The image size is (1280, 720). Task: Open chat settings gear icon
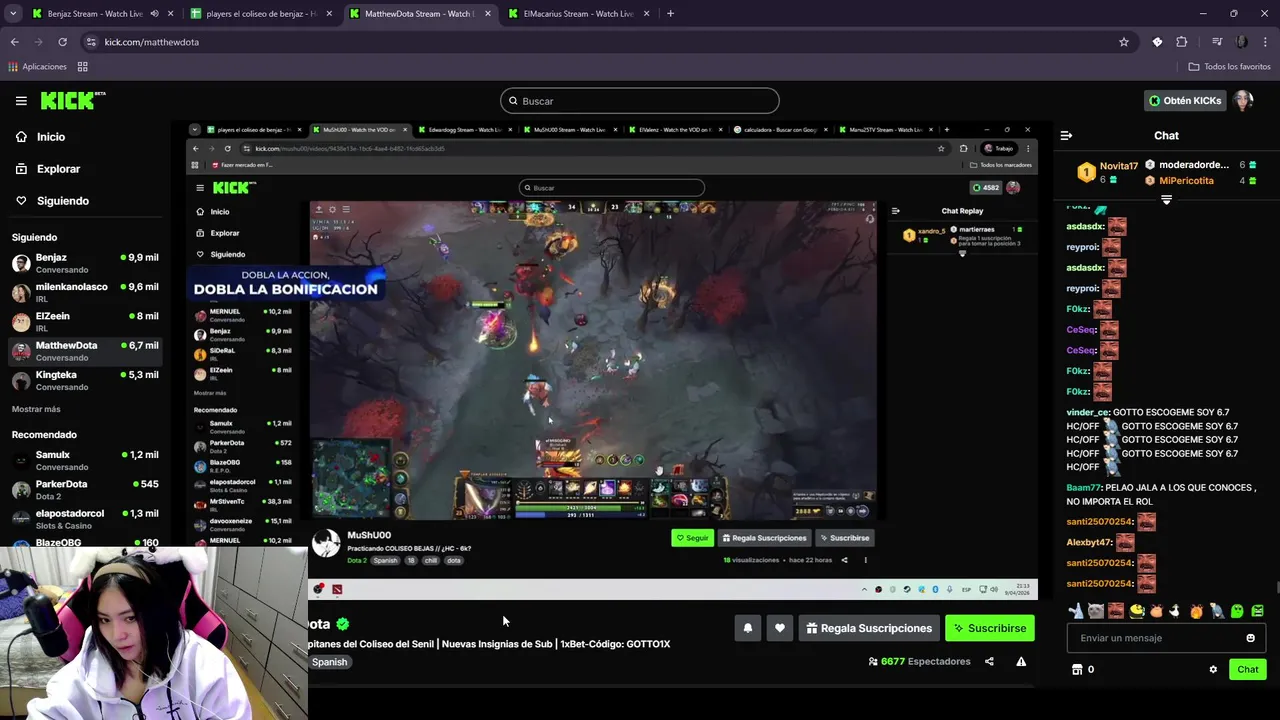coord(1213,669)
